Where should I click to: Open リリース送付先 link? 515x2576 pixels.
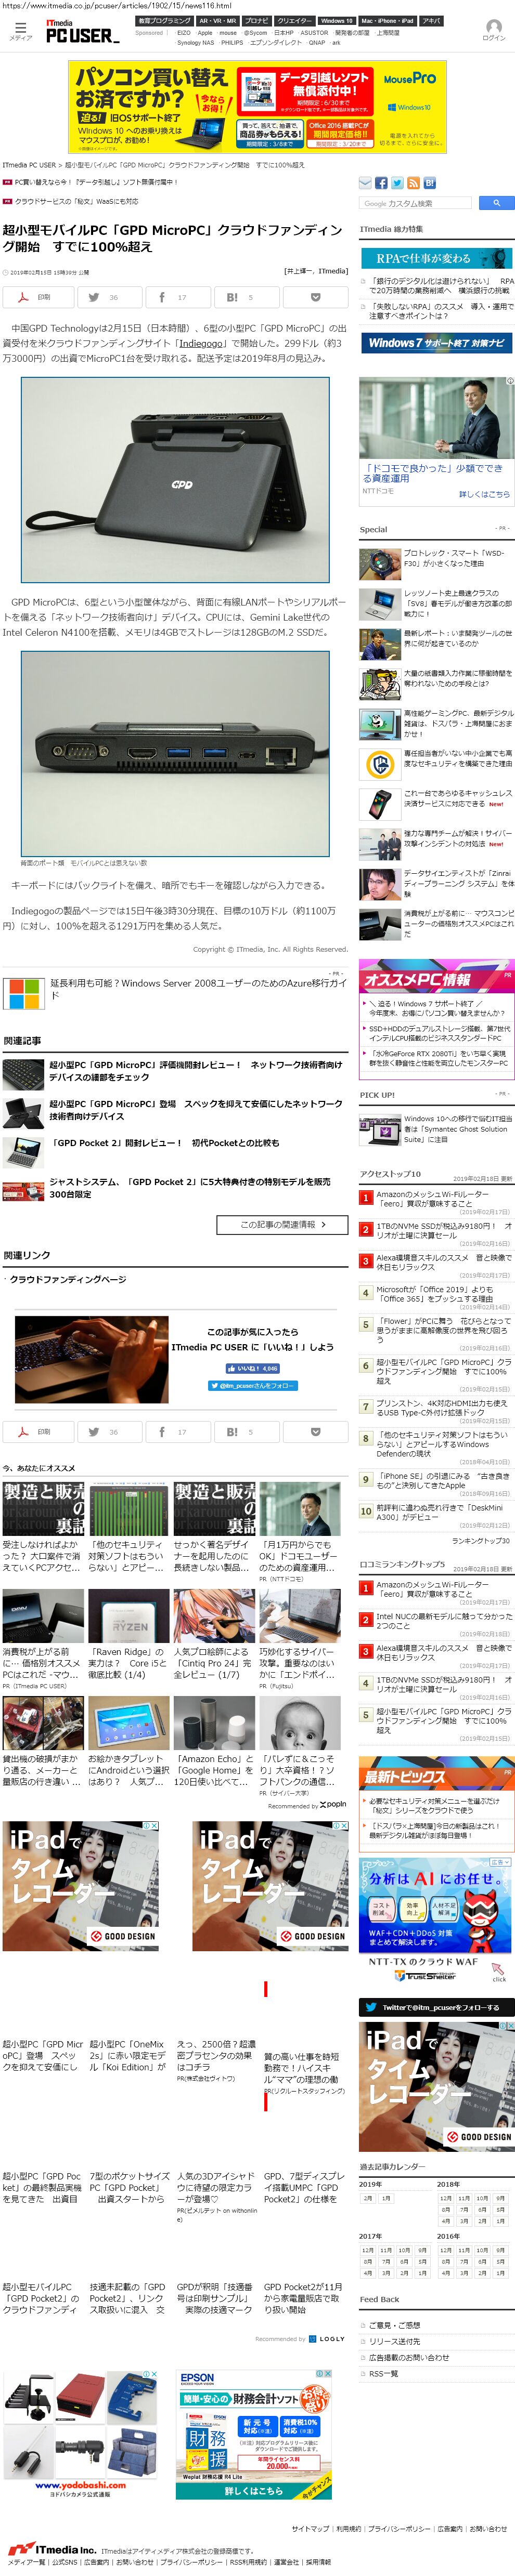point(394,2341)
